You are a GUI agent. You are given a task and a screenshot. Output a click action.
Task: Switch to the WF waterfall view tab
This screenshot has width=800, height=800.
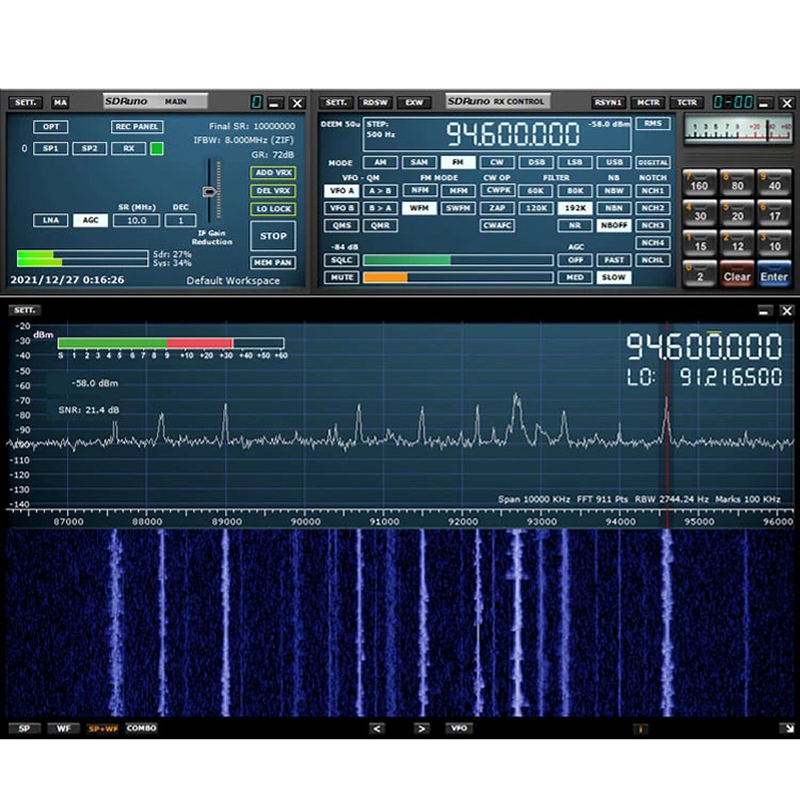[63, 729]
